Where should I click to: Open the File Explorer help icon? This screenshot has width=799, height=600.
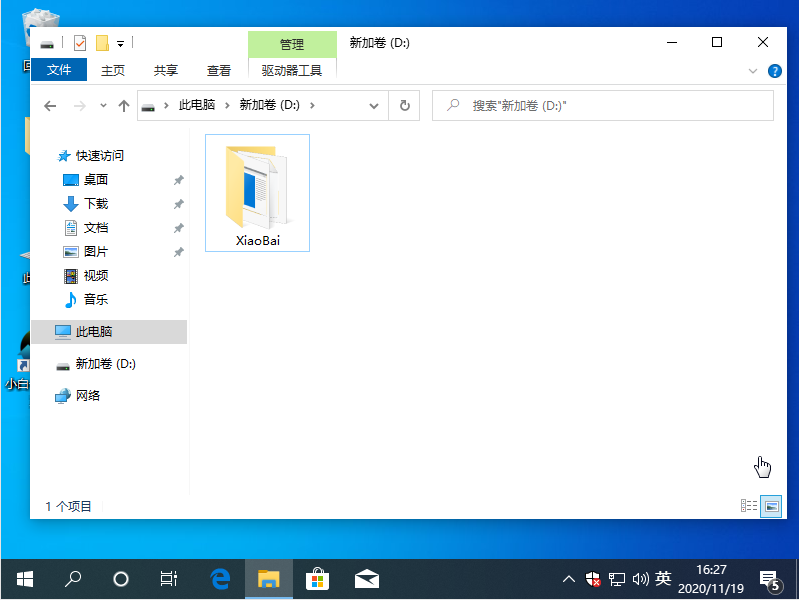(x=774, y=71)
